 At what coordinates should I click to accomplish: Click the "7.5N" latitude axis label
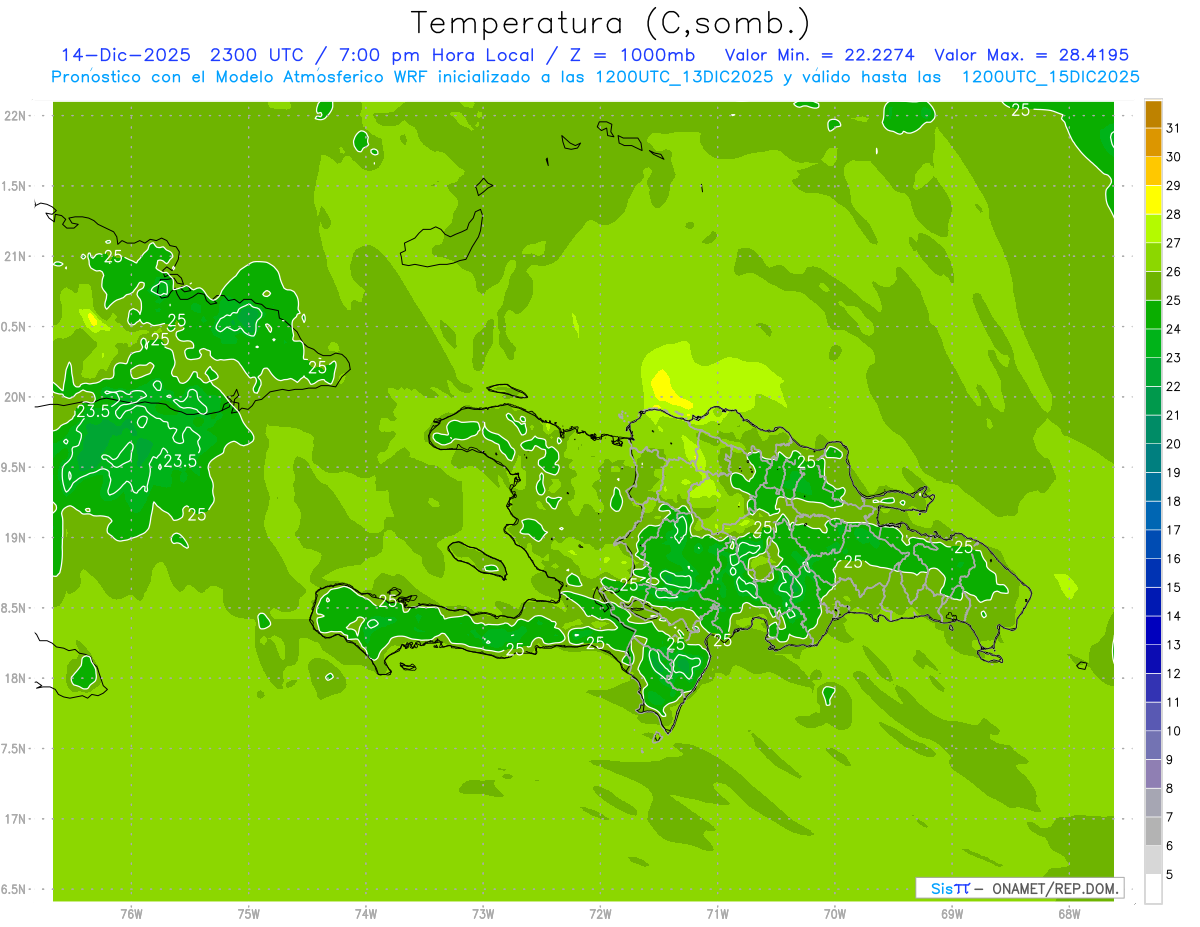pos(15,748)
